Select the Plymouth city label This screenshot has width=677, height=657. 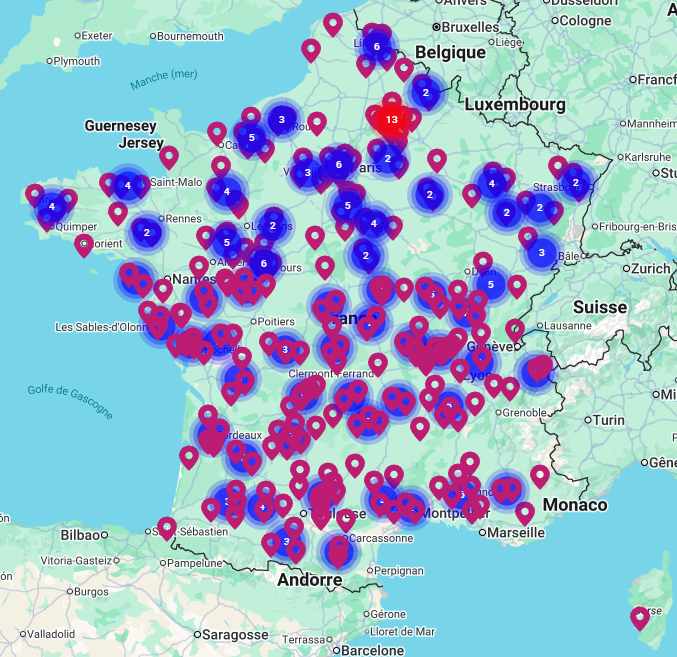(x=77, y=61)
